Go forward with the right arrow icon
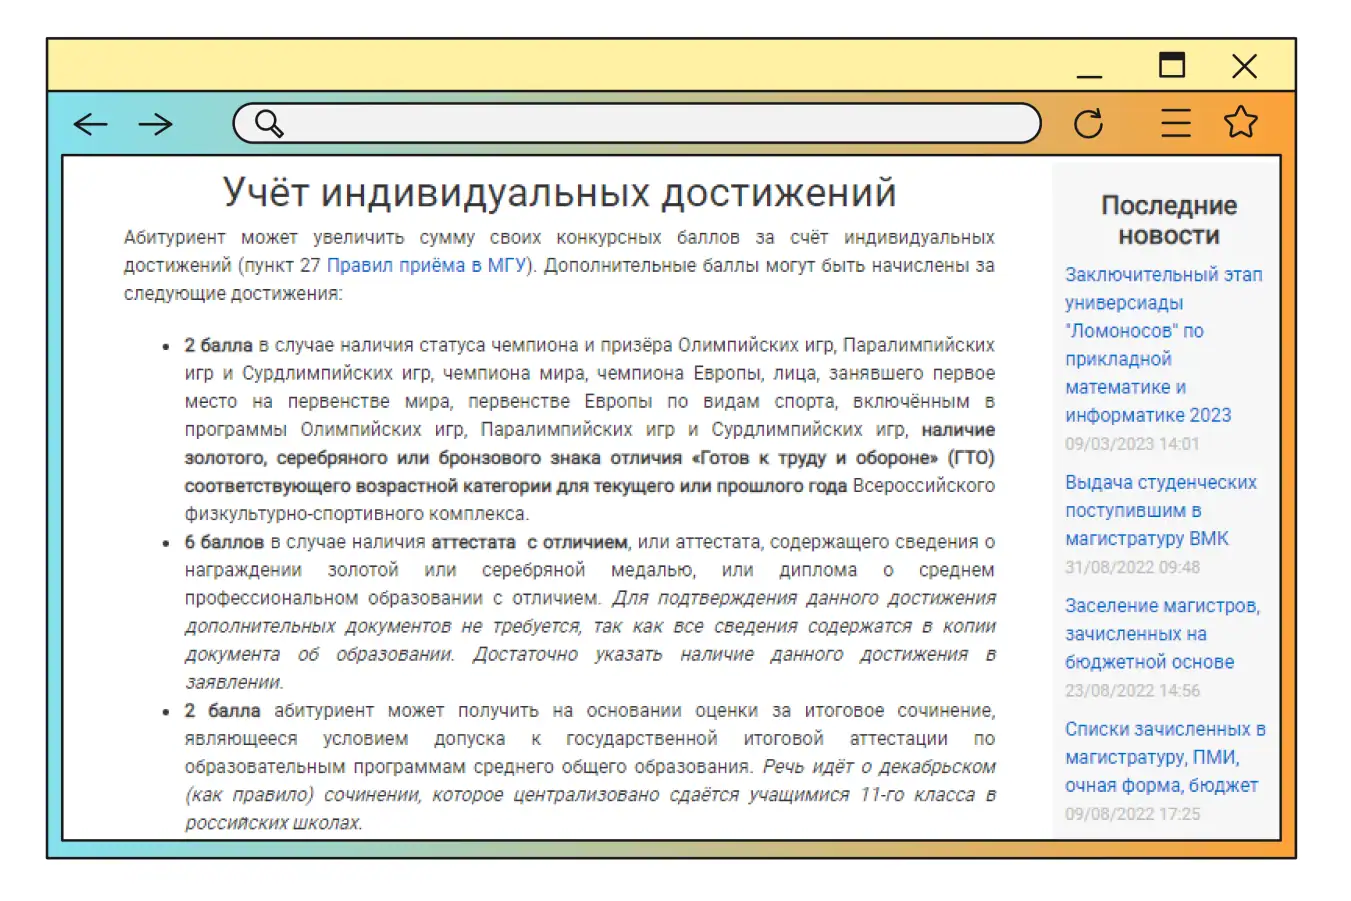 coord(155,124)
